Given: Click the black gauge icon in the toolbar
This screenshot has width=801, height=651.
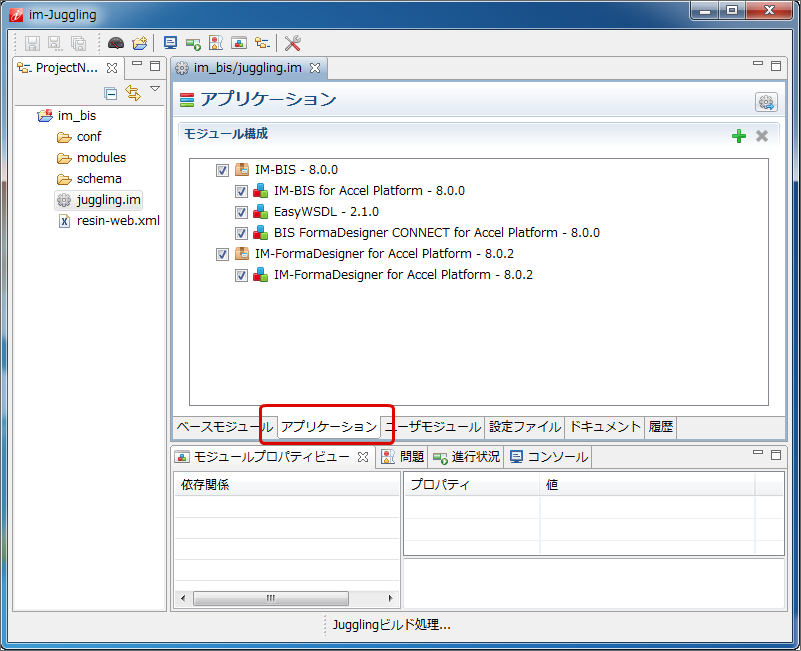Looking at the screenshot, I should 116,43.
